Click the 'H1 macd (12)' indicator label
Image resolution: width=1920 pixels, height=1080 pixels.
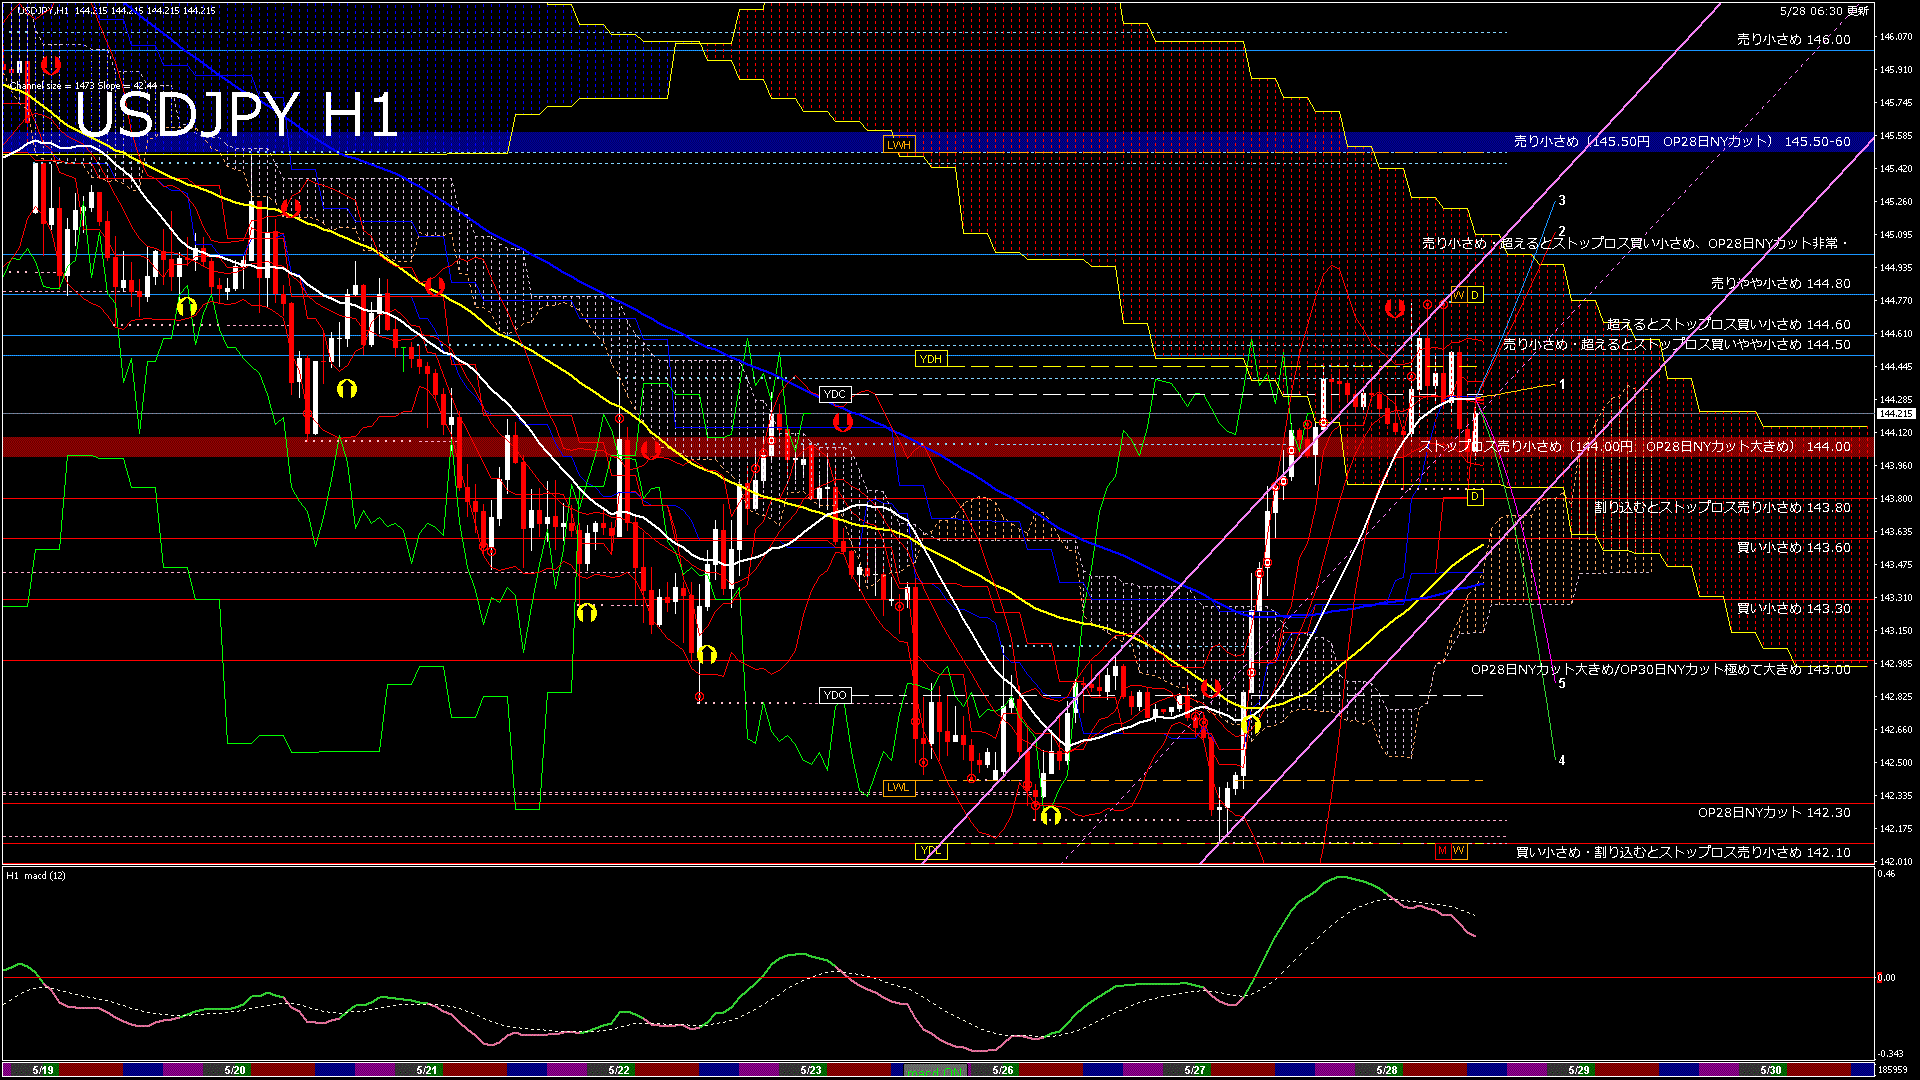[36, 876]
